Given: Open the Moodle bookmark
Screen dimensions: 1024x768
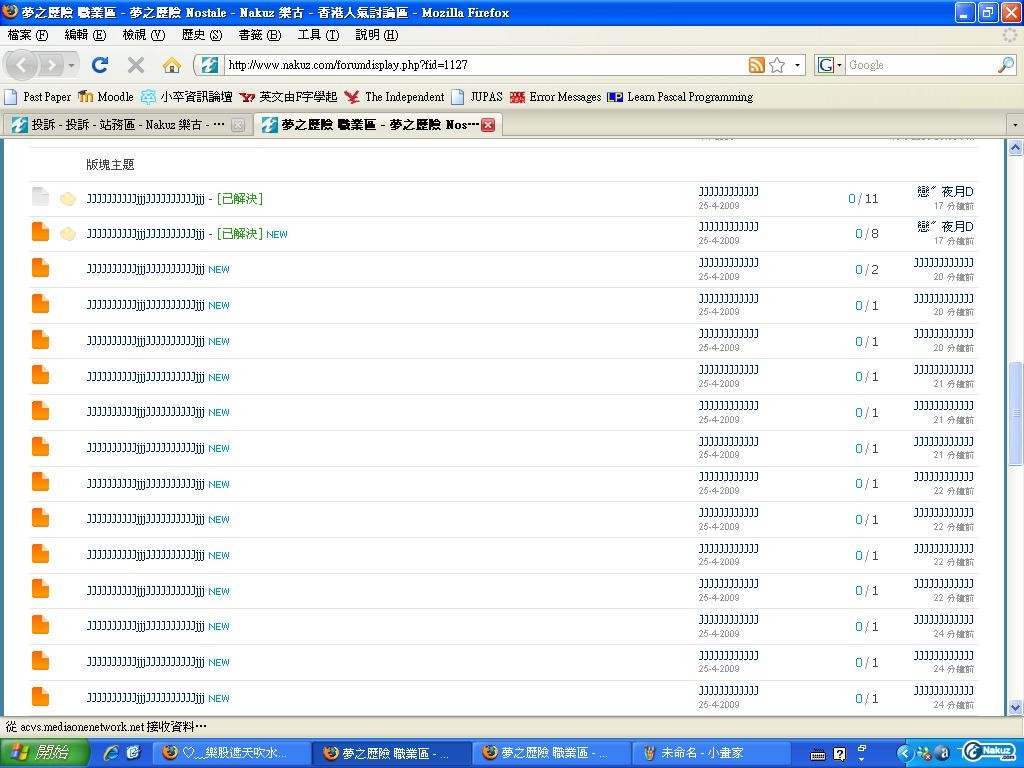Looking at the screenshot, I should [106, 97].
